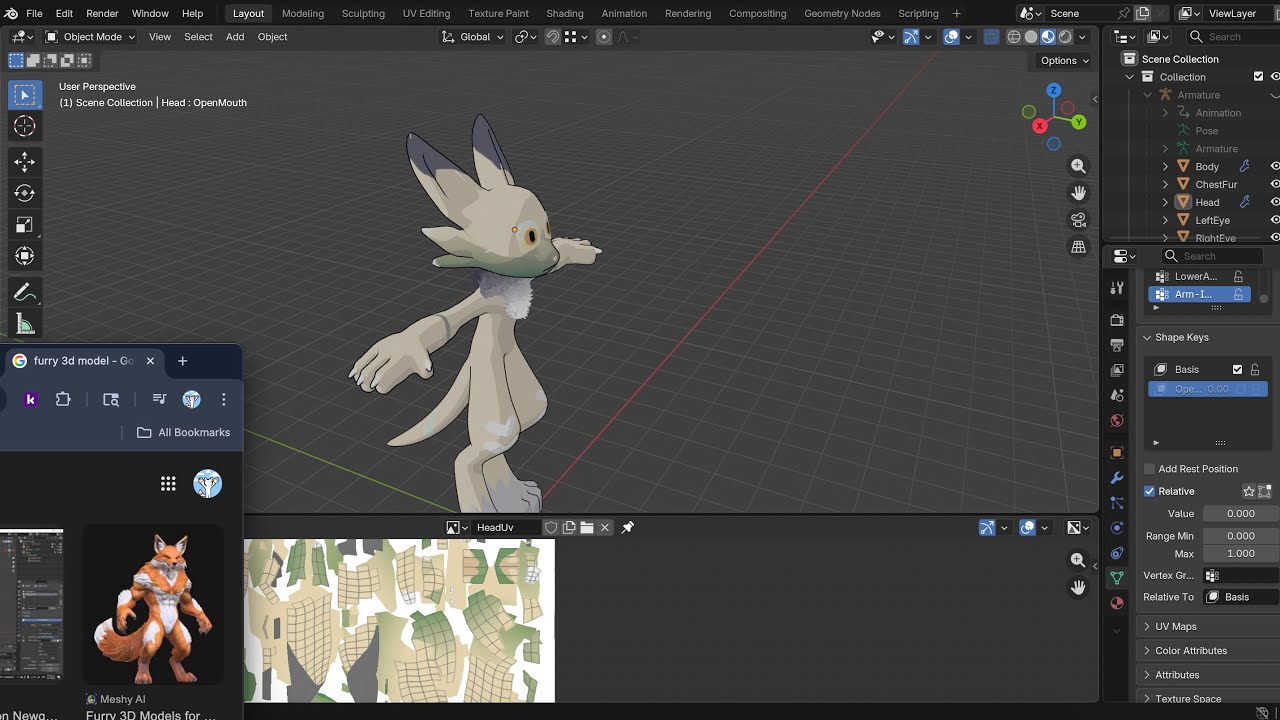Viewport: 1280px width, 720px height.
Task: Click the Value field showing 0.000
Action: pos(1241,514)
